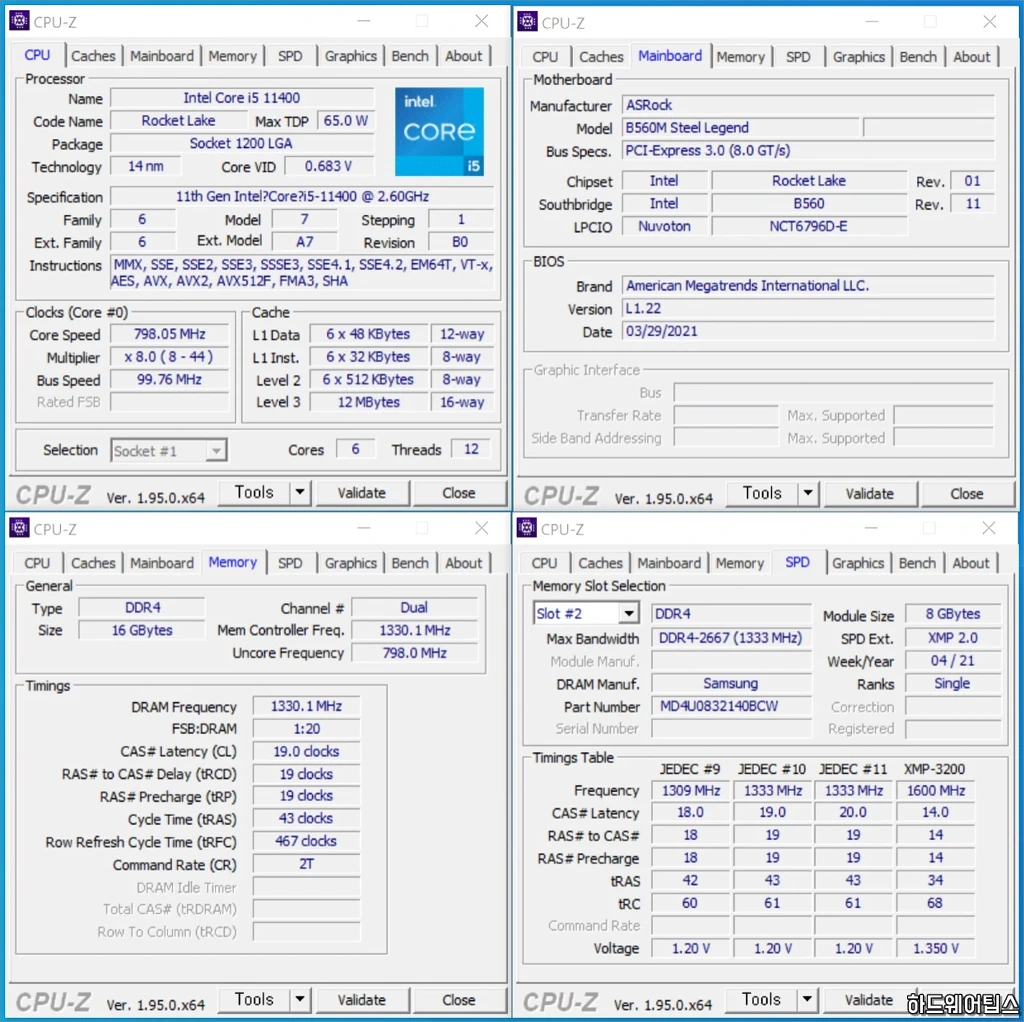Viewport: 1024px width, 1022px height.
Task: Click the Intel Core i5 logo
Action: coord(440,131)
